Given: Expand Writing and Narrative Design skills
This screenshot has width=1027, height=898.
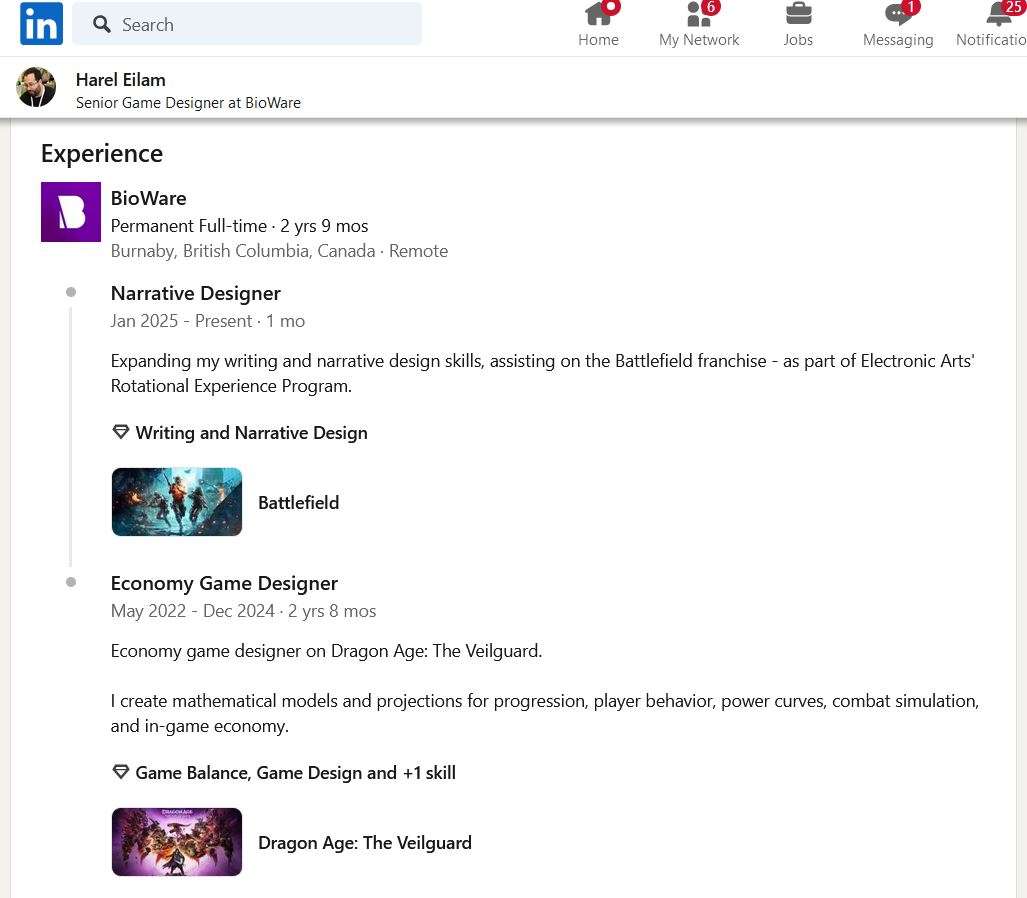Looking at the screenshot, I should (x=251, y=433).
